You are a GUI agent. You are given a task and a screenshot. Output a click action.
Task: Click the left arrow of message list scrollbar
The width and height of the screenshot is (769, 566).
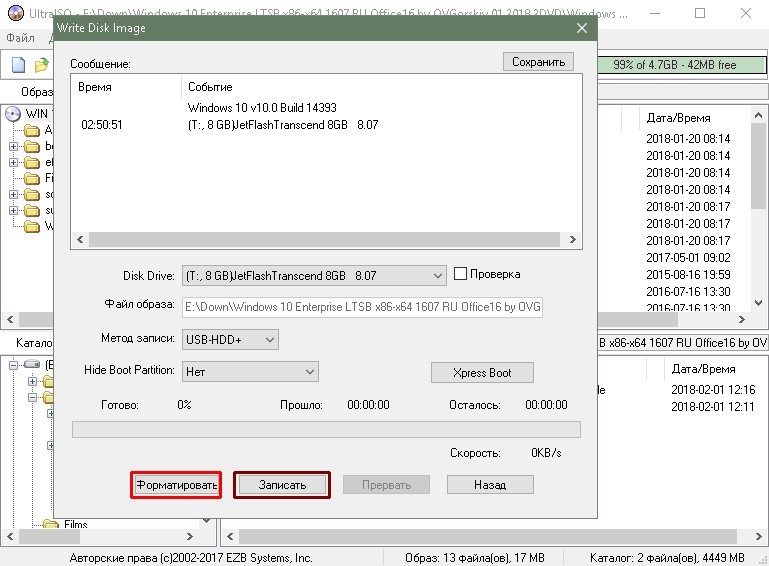click(x=80, y=240)
